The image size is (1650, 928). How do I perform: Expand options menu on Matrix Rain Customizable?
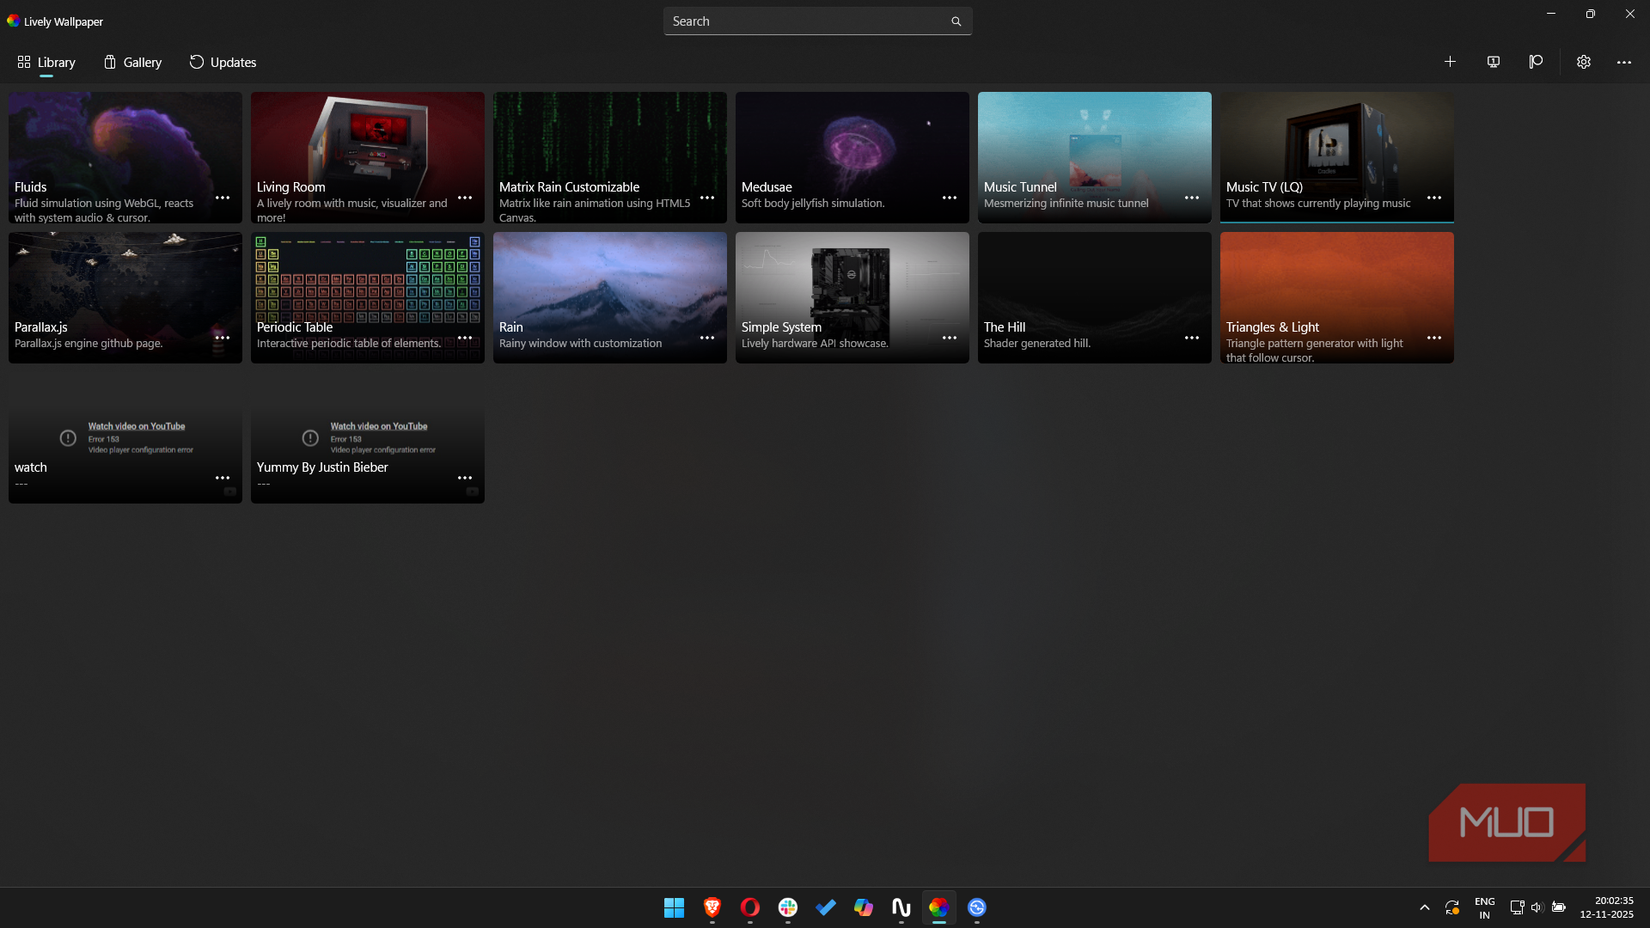[707, 198]
